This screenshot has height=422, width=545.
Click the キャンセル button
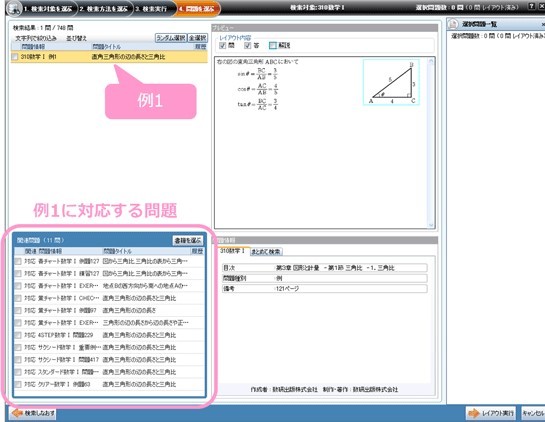pos(533,413)
